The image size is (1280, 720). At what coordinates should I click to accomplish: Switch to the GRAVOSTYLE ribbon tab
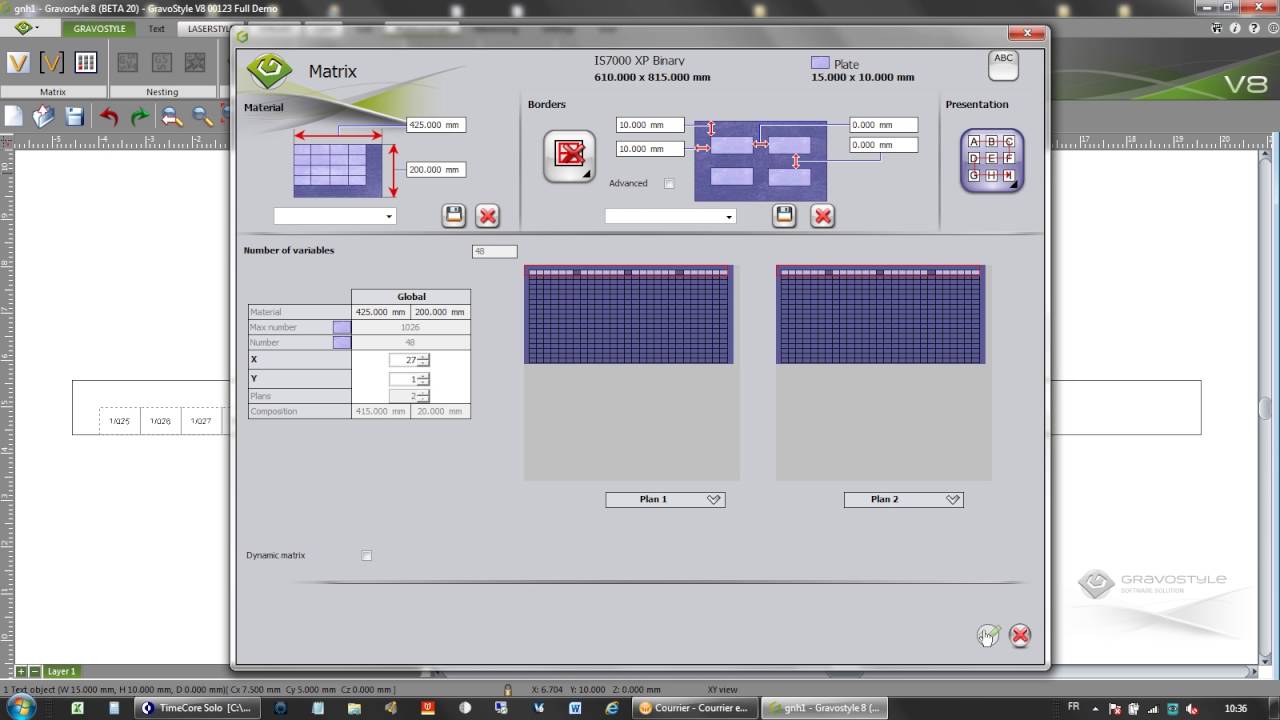(x=100, y=29)
